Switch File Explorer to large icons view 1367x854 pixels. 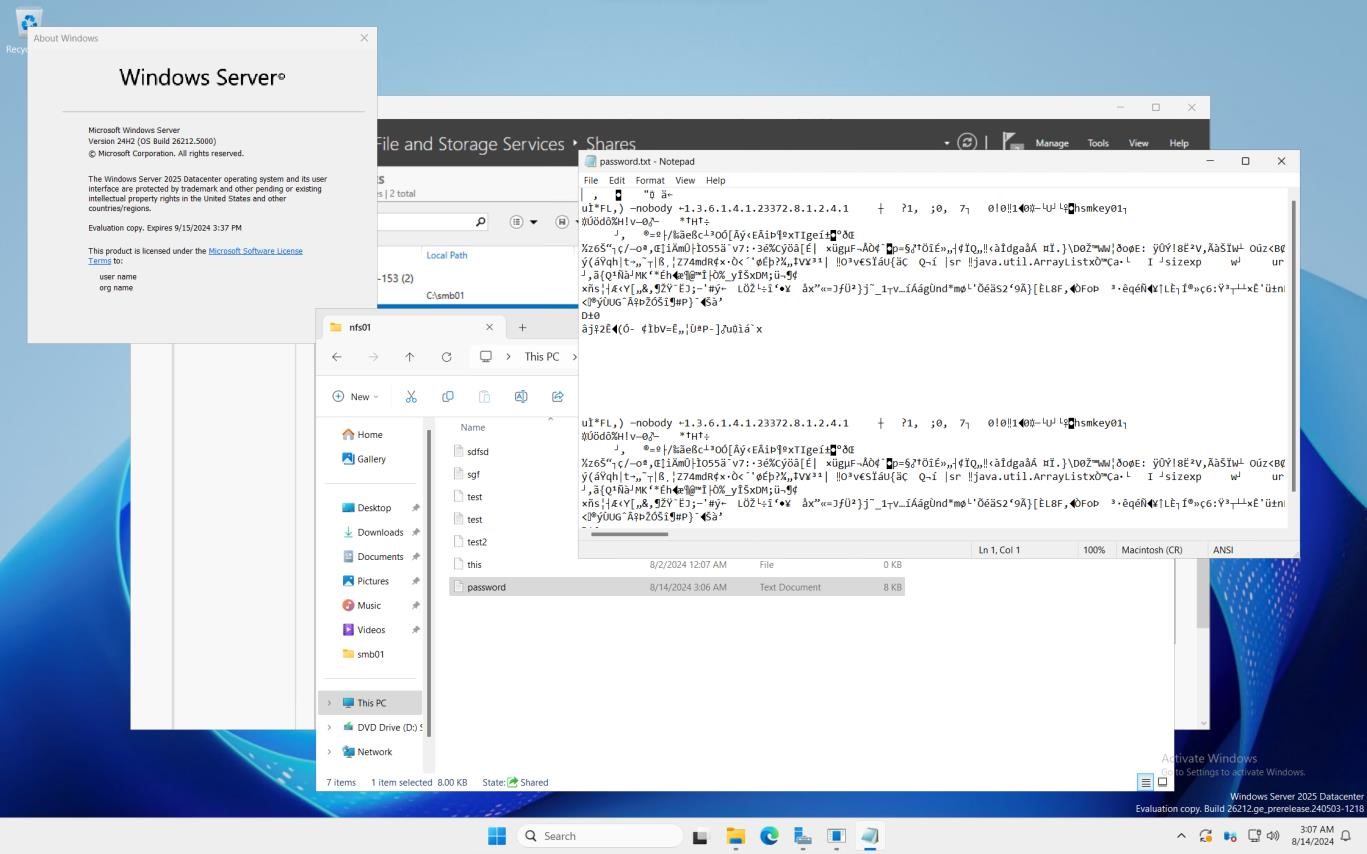[x=1162, y=782]
